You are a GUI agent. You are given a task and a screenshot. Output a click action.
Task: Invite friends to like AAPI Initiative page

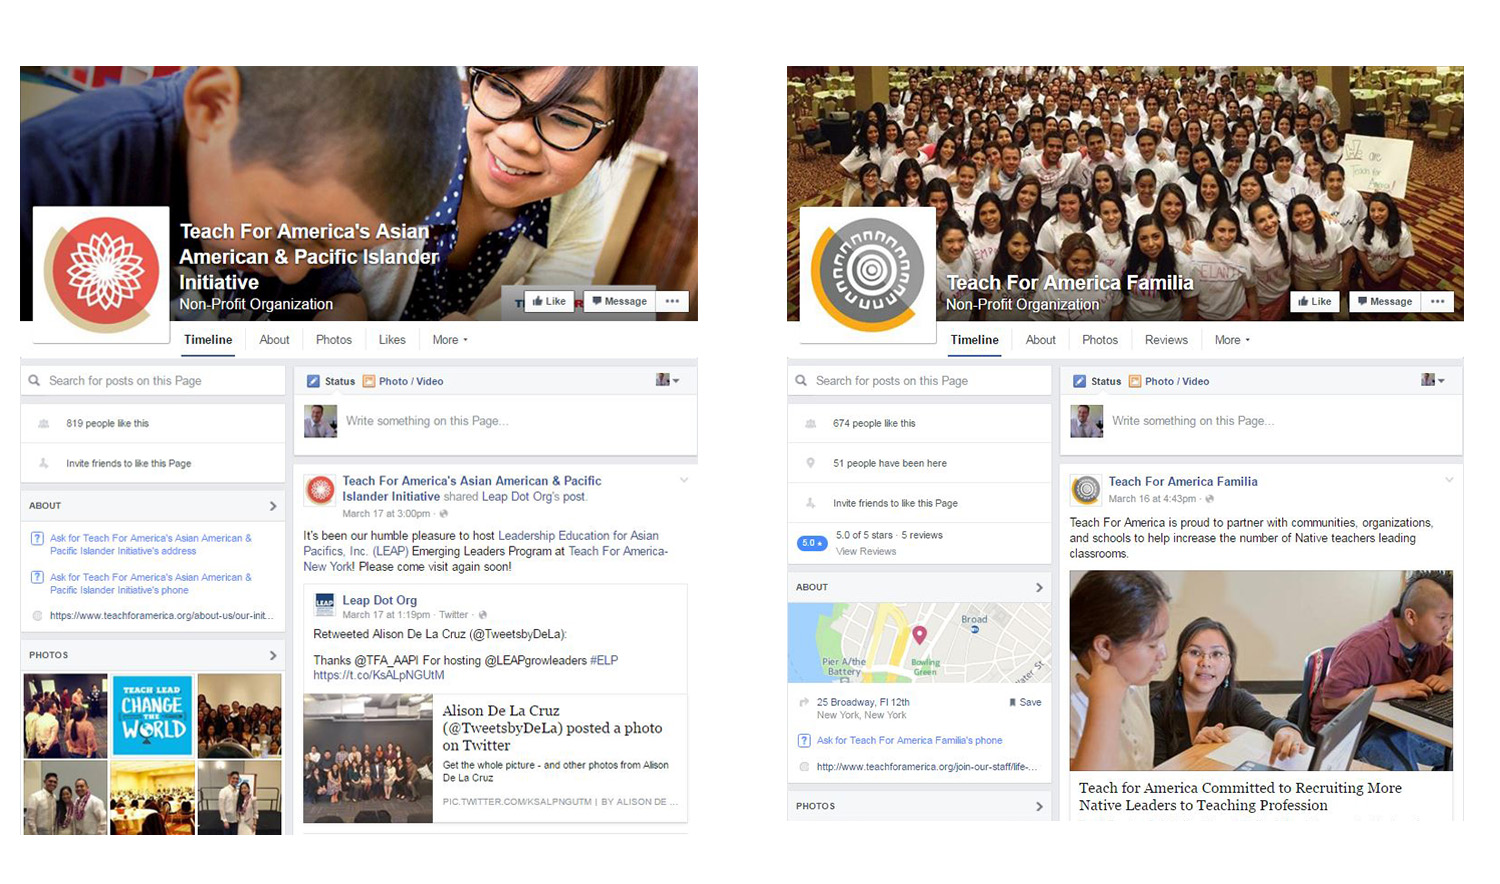point(128,464)
